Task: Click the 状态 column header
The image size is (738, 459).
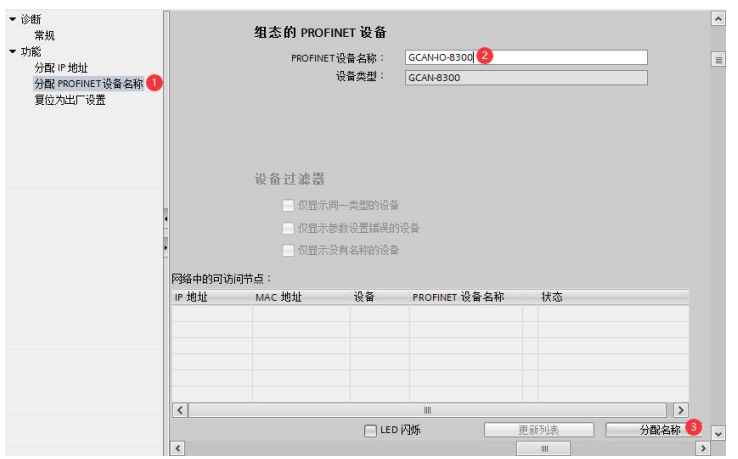Action: (613, 297)
